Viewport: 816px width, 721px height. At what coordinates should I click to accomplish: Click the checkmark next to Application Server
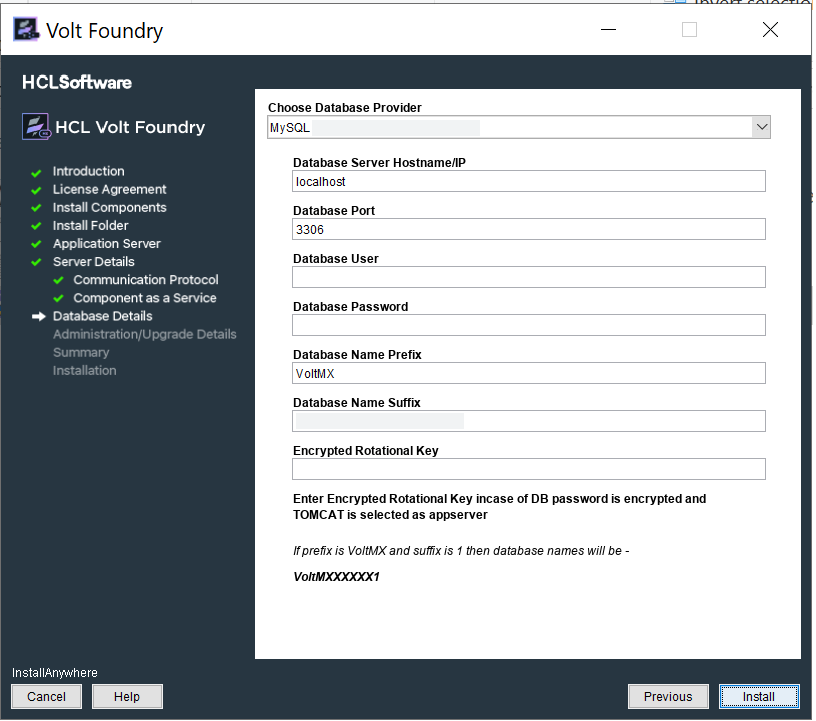[37, 244]
